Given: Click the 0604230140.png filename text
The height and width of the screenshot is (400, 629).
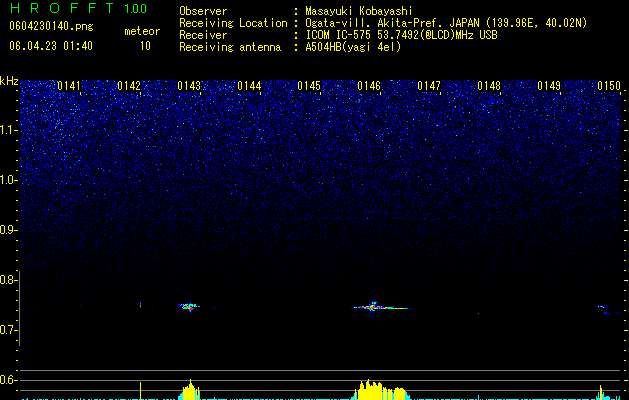Looking at the screenshot, I should [51, 26].
